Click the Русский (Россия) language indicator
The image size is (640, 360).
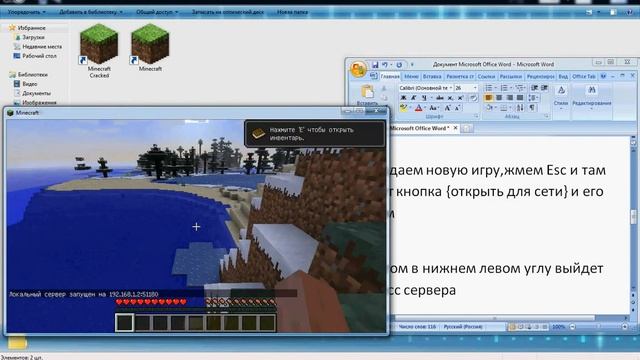[x=462, y=327]
